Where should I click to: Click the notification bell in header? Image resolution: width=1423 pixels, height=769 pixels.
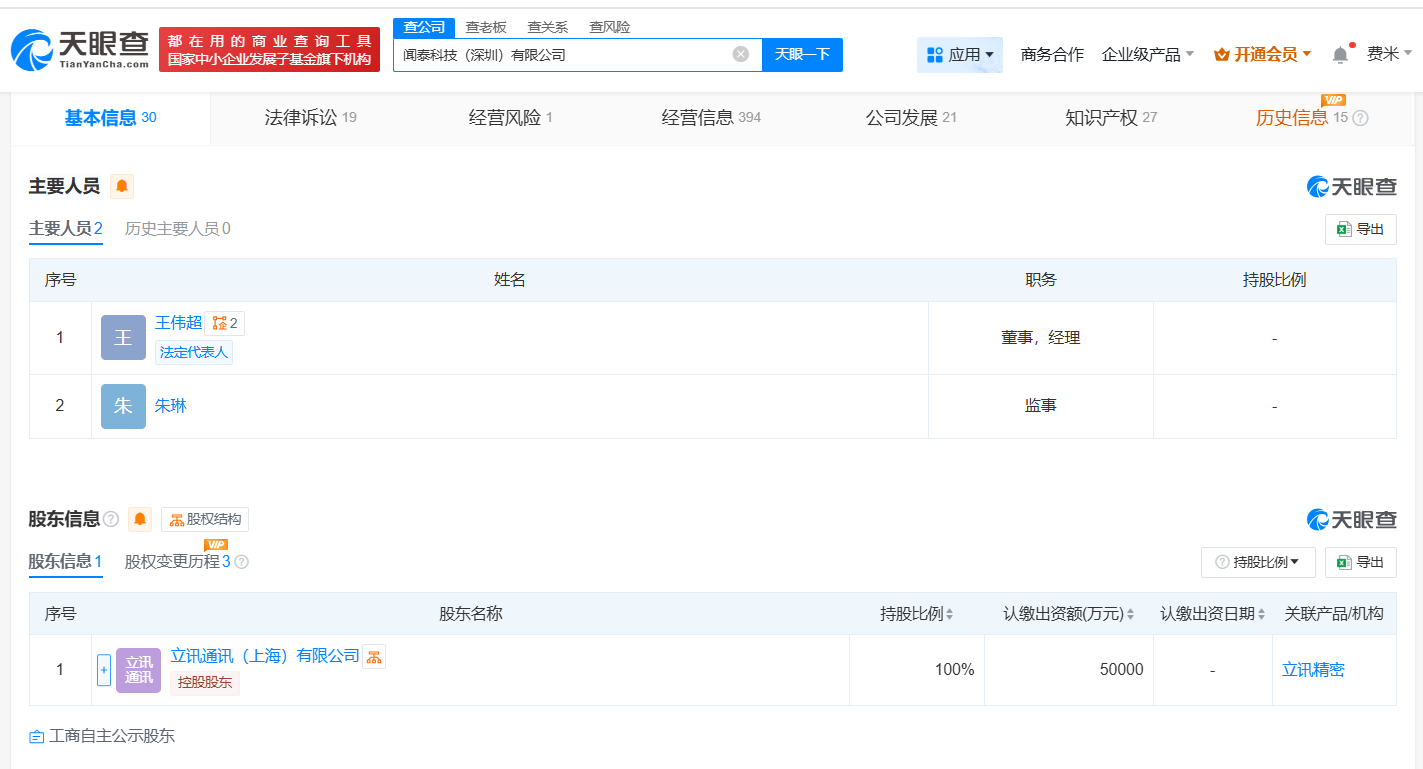(x=1340, y=55)
